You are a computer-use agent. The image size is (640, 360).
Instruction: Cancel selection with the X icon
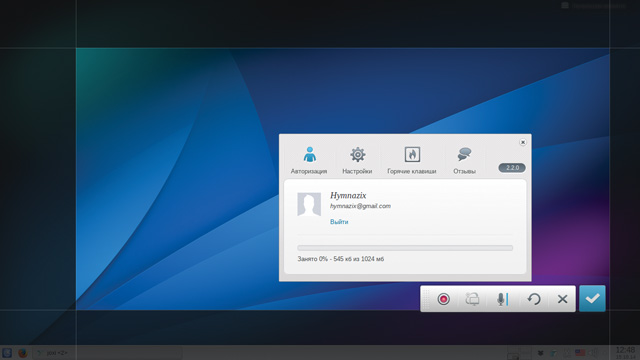coord(562,299)
